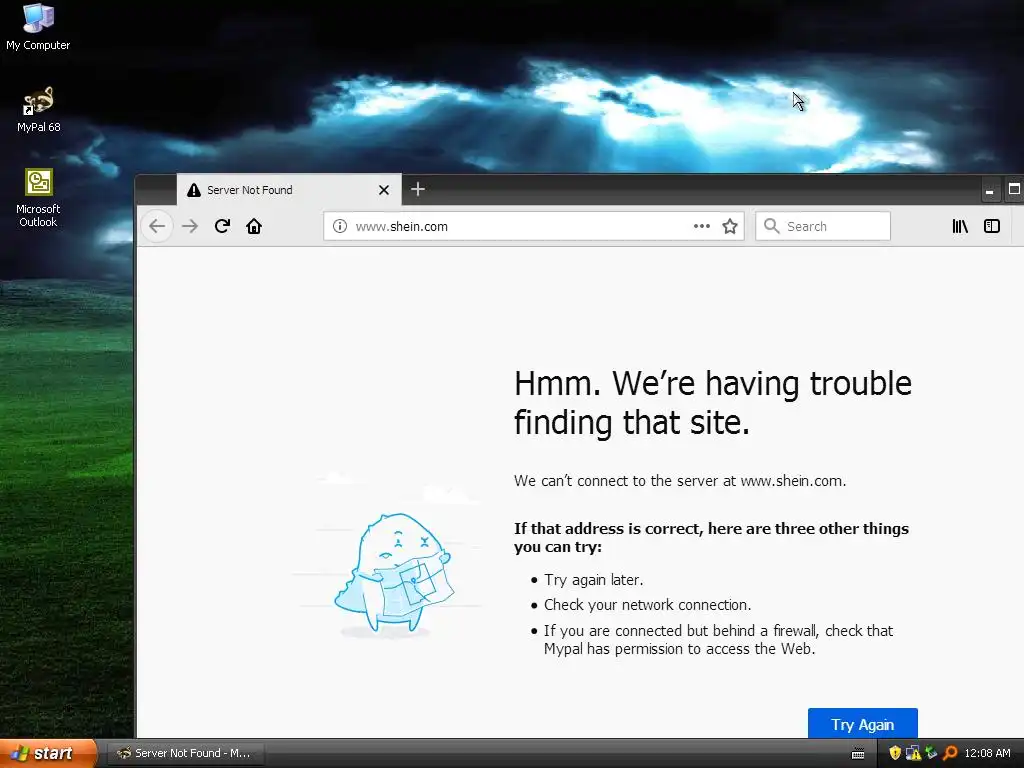Click the lost dinosaur error illustration
Viewport: 1024px width, 768px height.
click(394, 575)
